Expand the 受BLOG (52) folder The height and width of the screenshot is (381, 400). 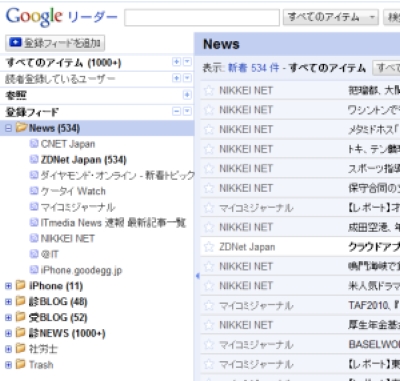pyautogui.click(x=9, y=318)
